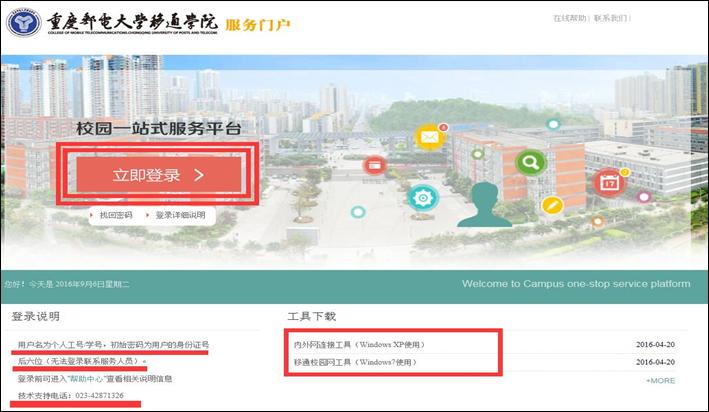Click the 登录说明 section heading

coord(35,316)
